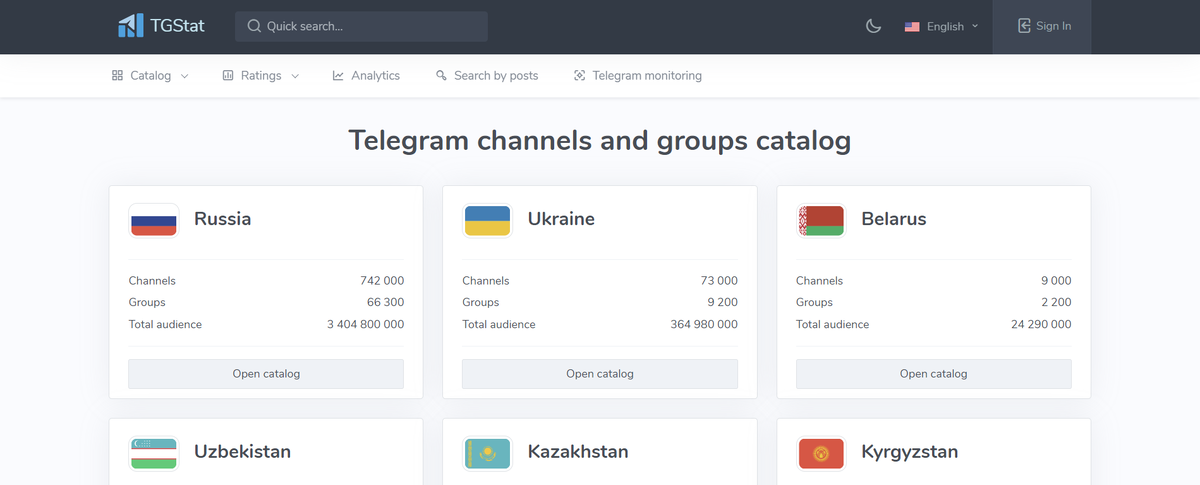Image resolution: width=1200 pixels, height=485 pixels.
Task: Open catalog for Belarus
Action: 934,374
